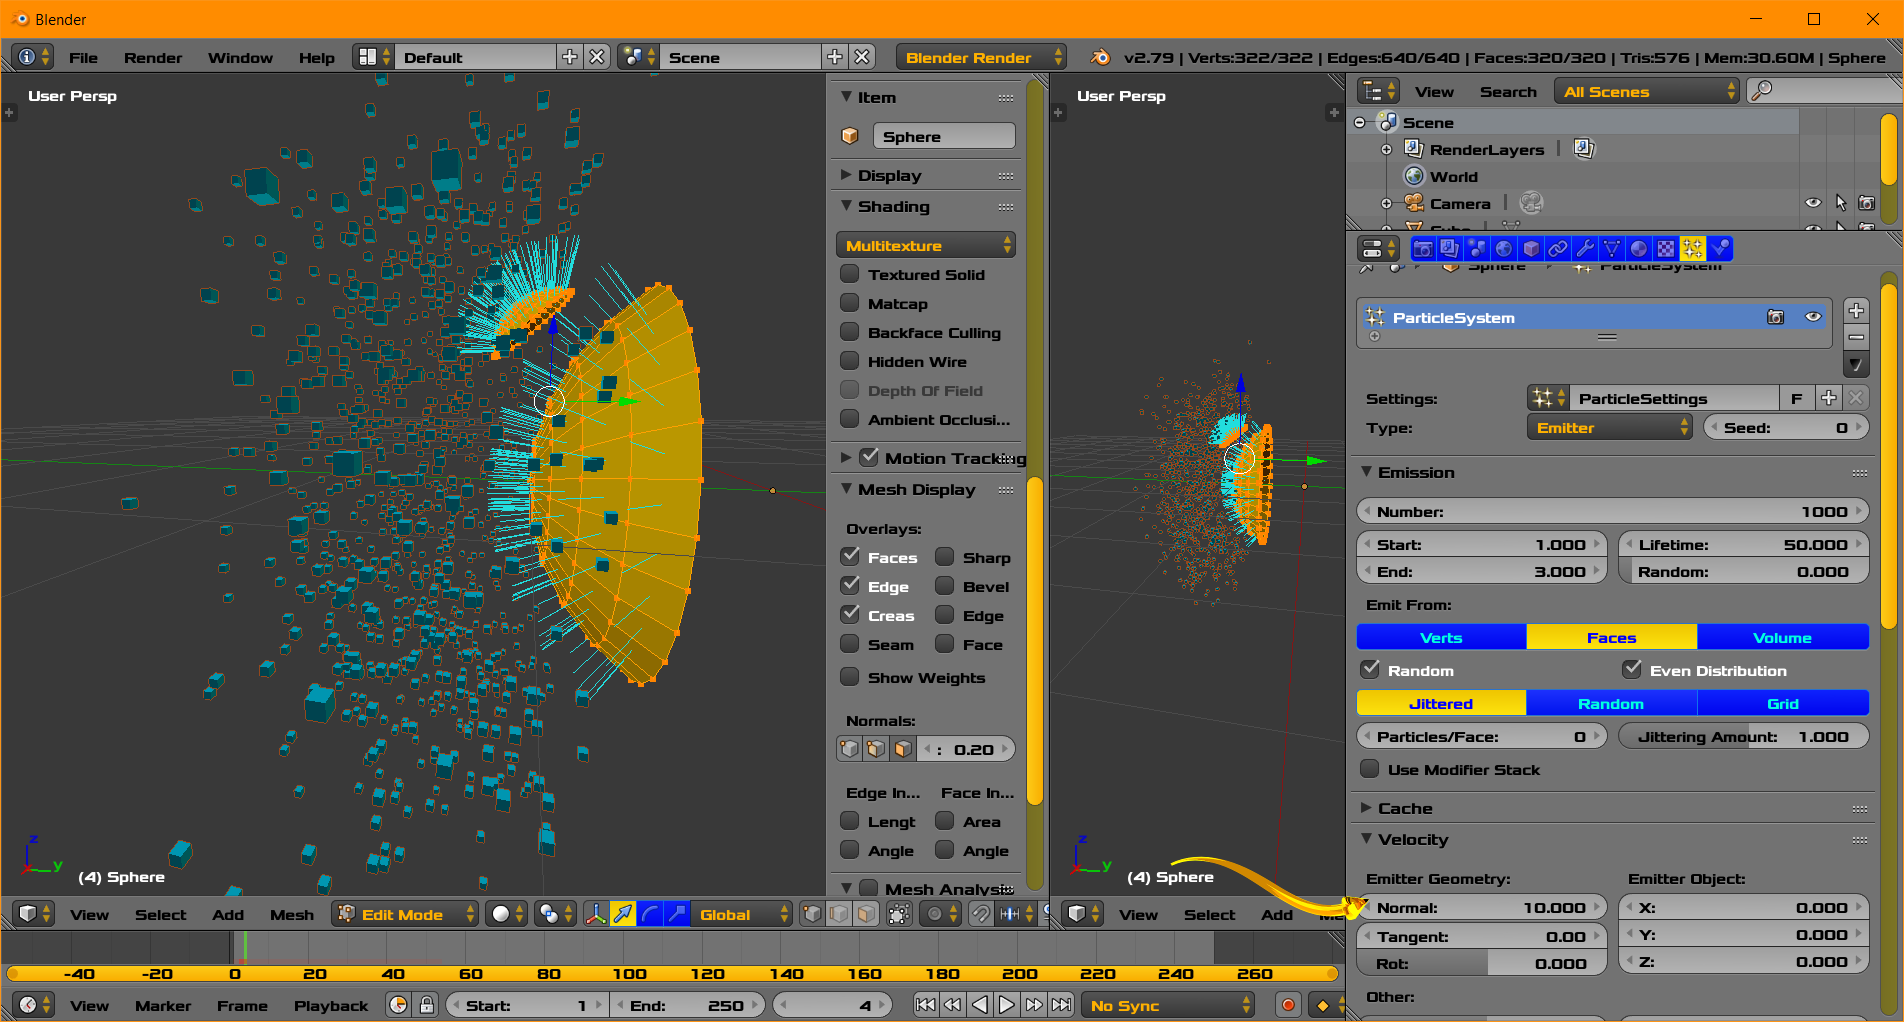Open the Material properties tab
The width and height of the screenshot is (1904, 1022).
pyautogui.click(x=1639, y=249)
